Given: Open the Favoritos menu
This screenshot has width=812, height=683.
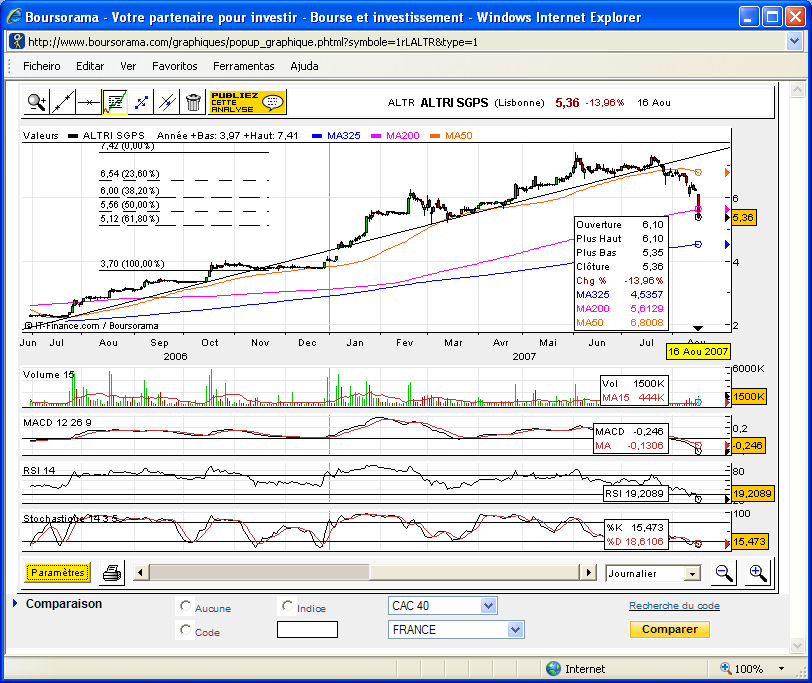Looking at the screenshot, I should [175, 66].
